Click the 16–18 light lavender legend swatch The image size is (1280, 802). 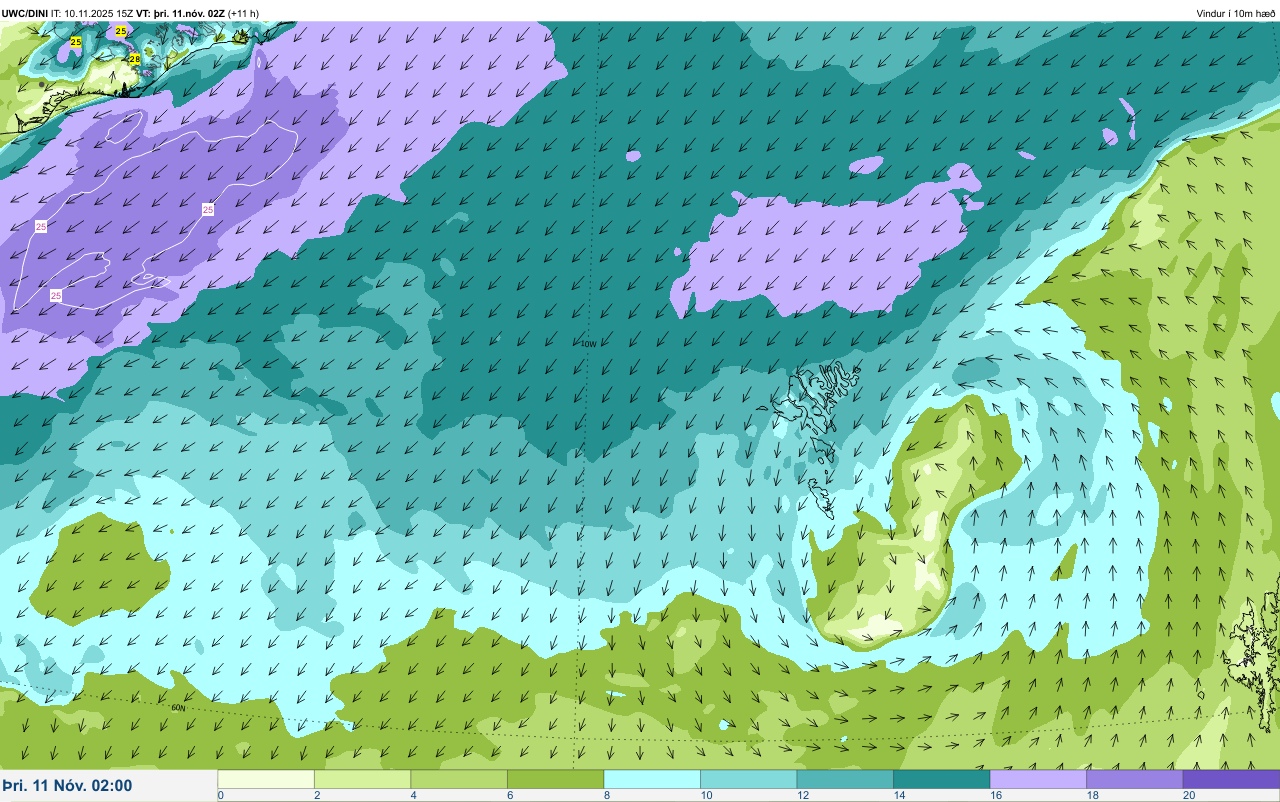coord(1038,779)
